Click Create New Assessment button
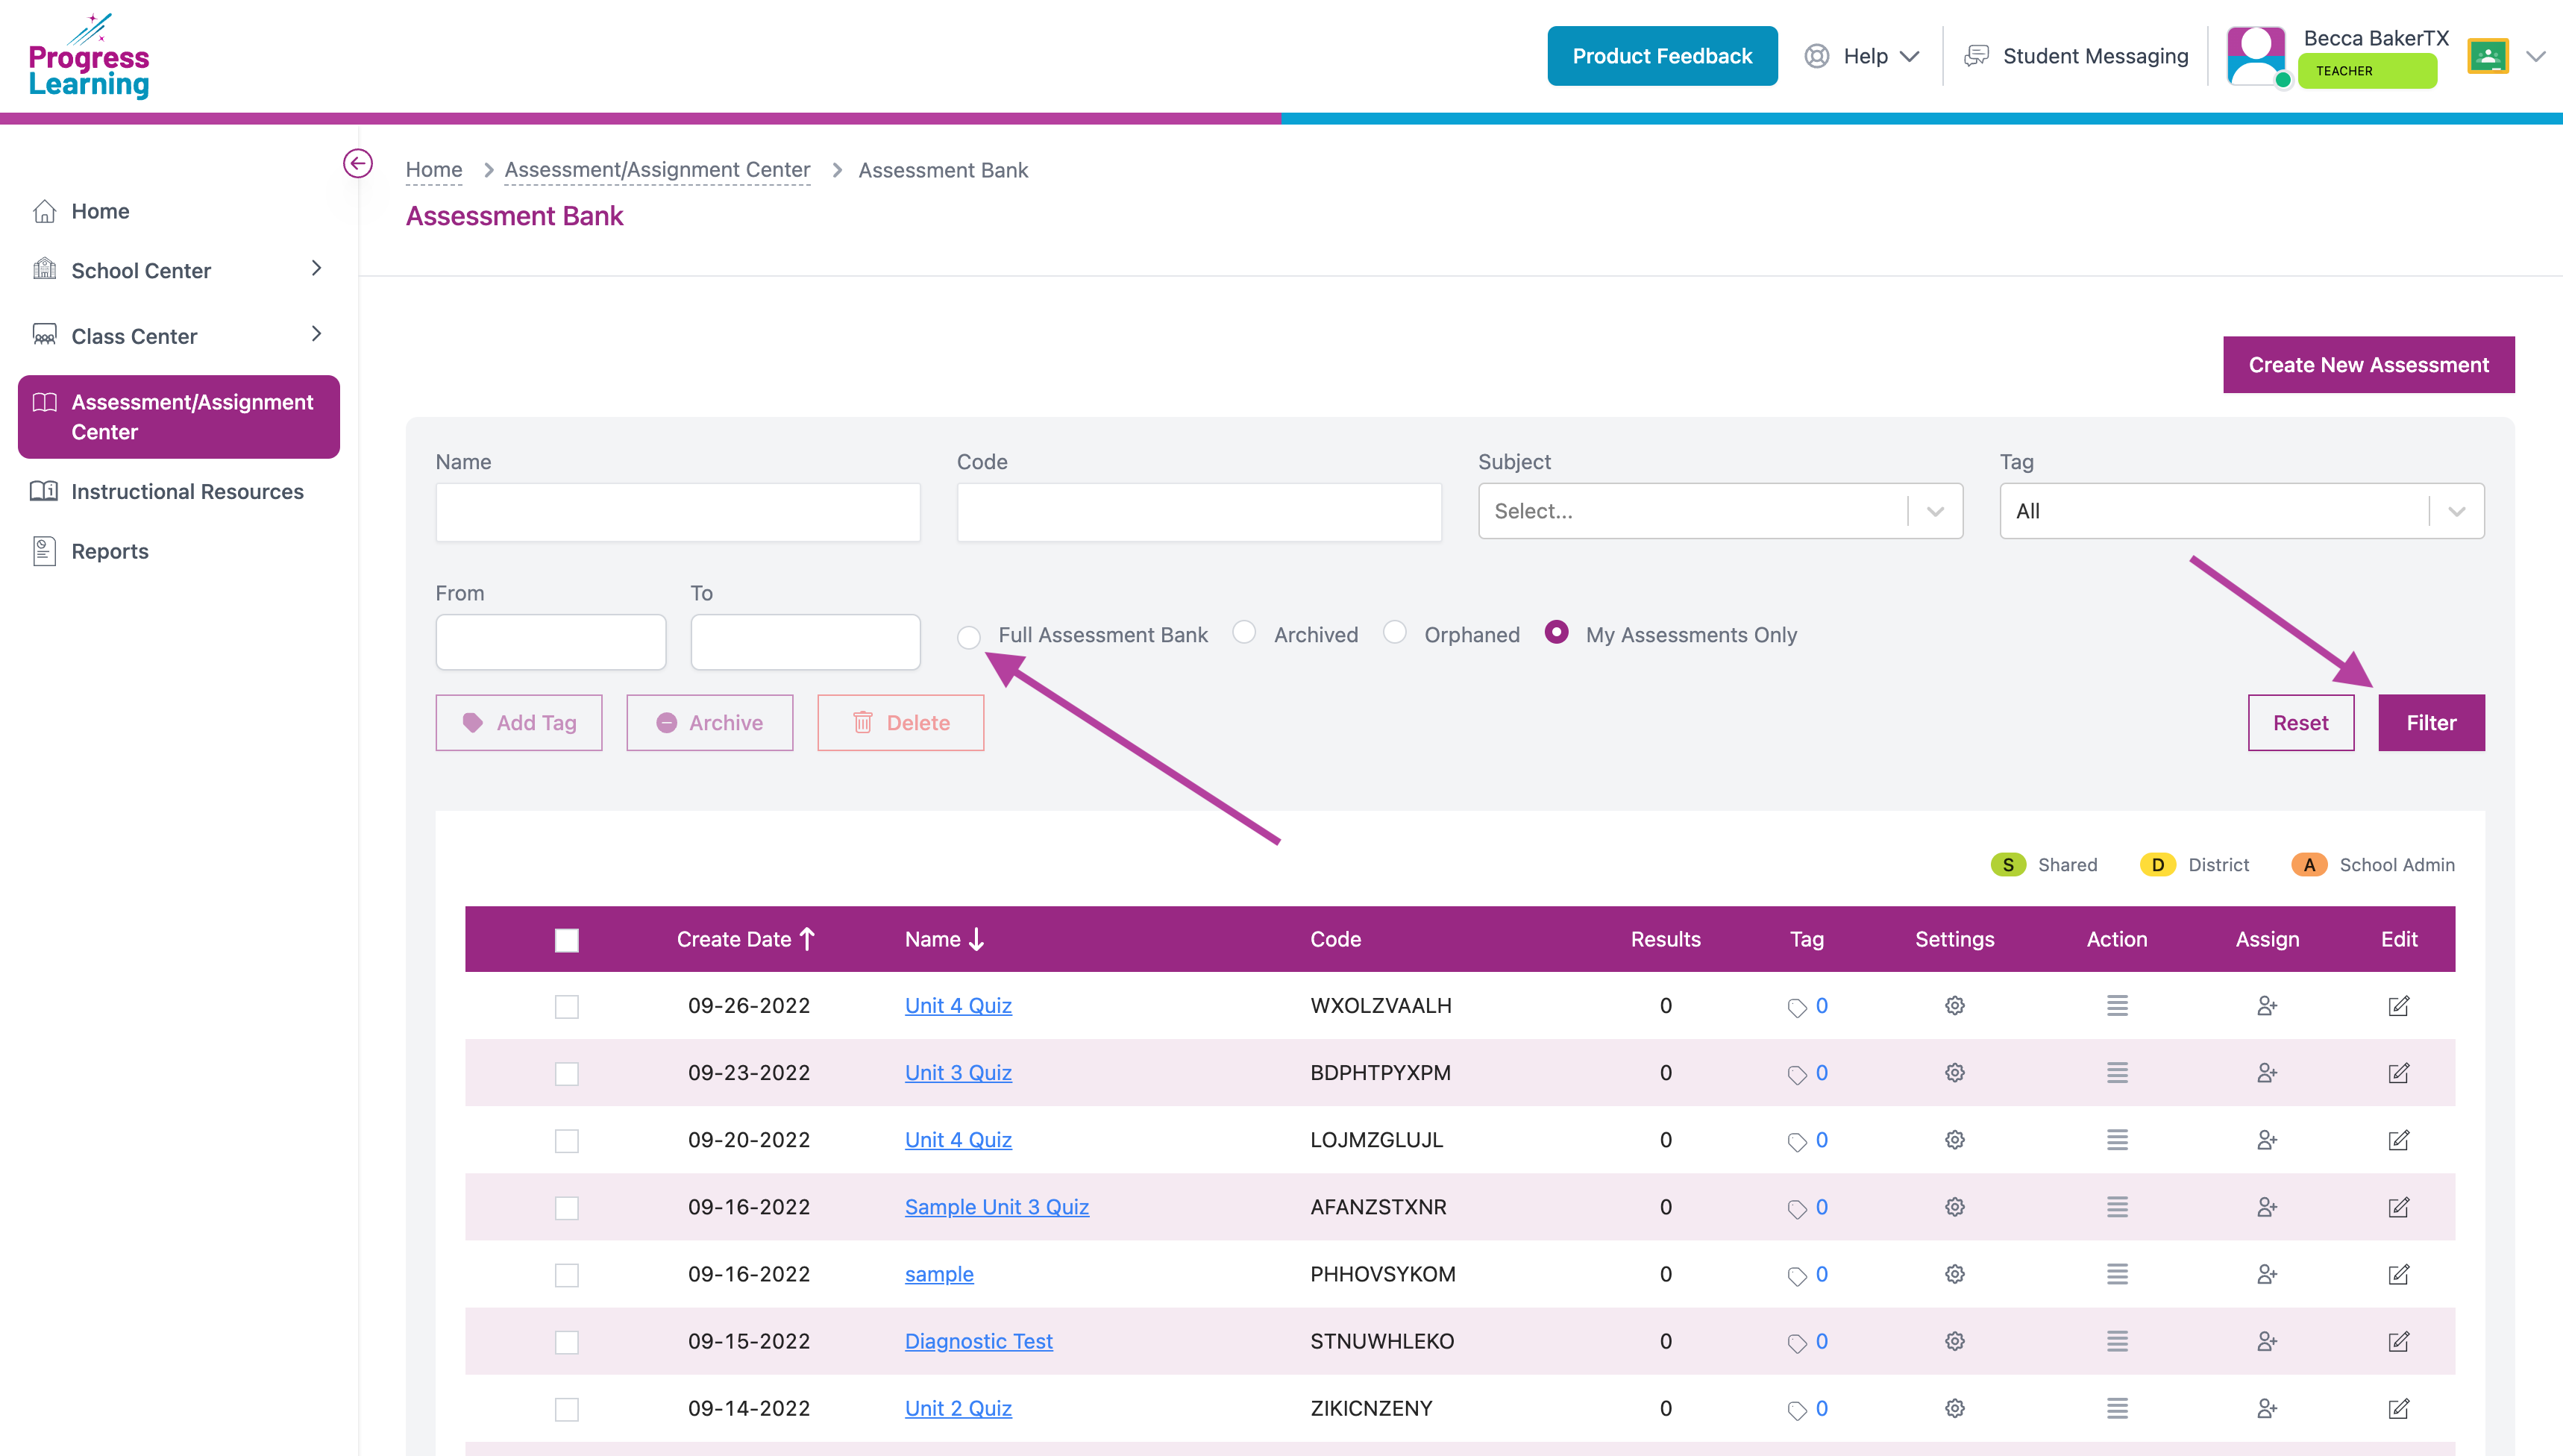Viewport: 2563px width, 1456px height. 2368,365
